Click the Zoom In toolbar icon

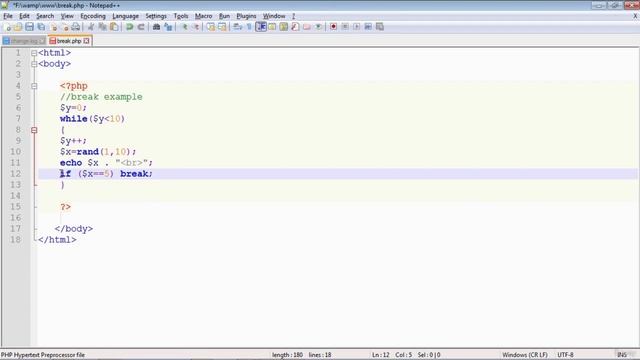(x=184, y=27)
